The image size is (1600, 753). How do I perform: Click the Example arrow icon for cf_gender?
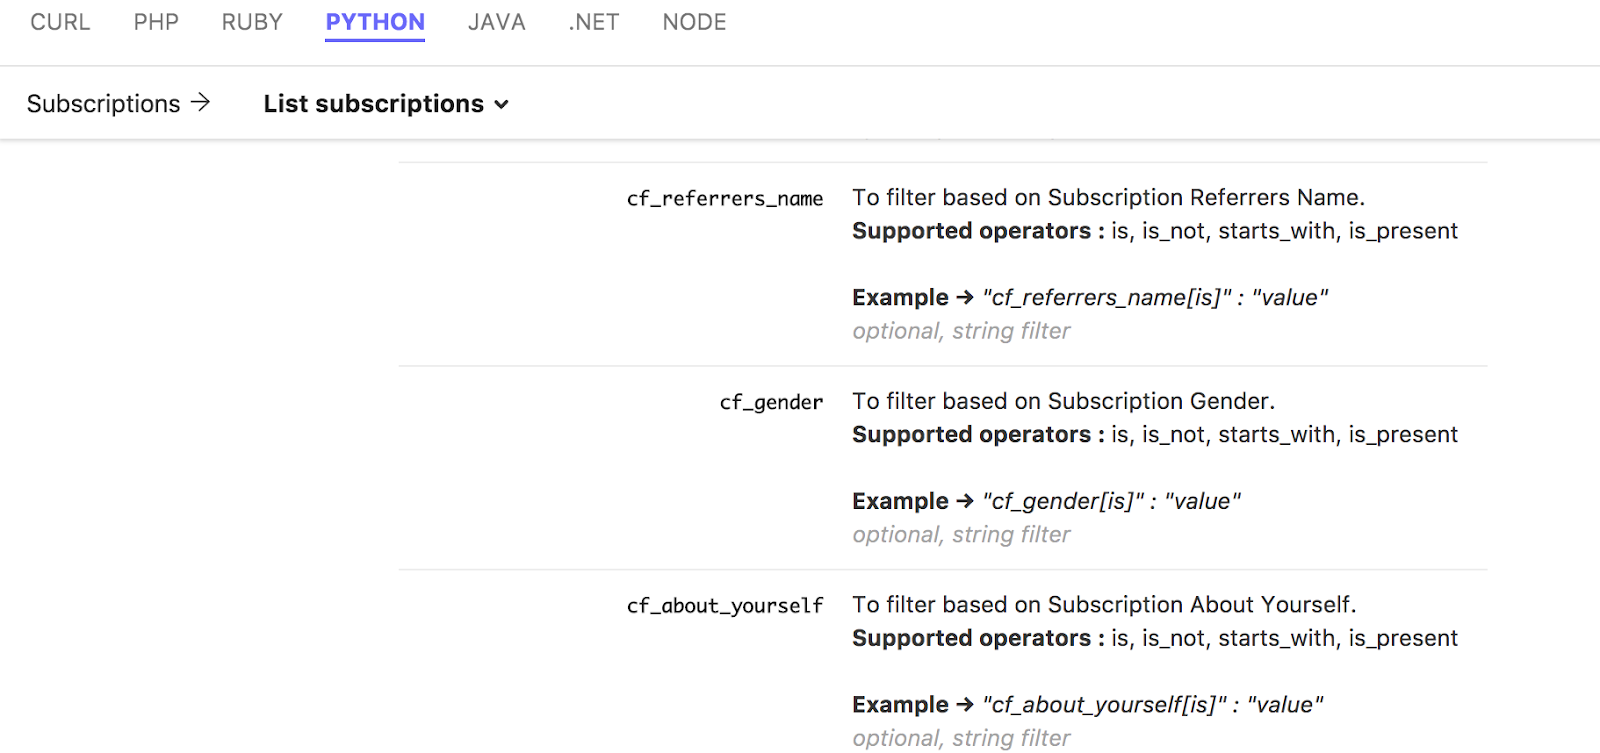965,502
